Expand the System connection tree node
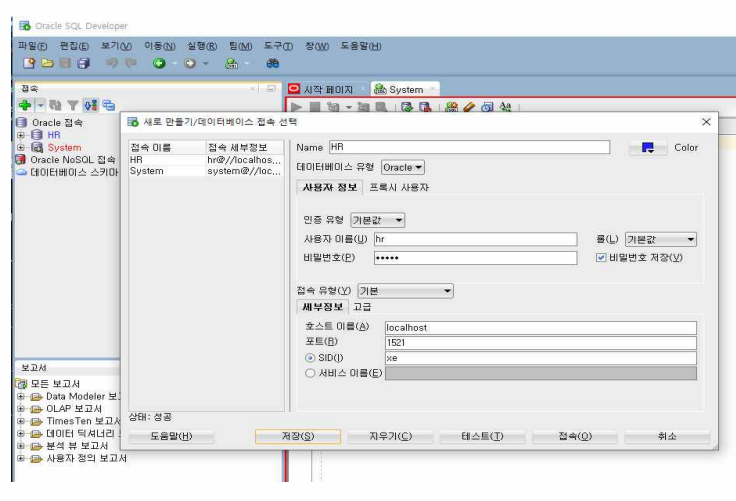736x501 pixels. coord(21,147)
